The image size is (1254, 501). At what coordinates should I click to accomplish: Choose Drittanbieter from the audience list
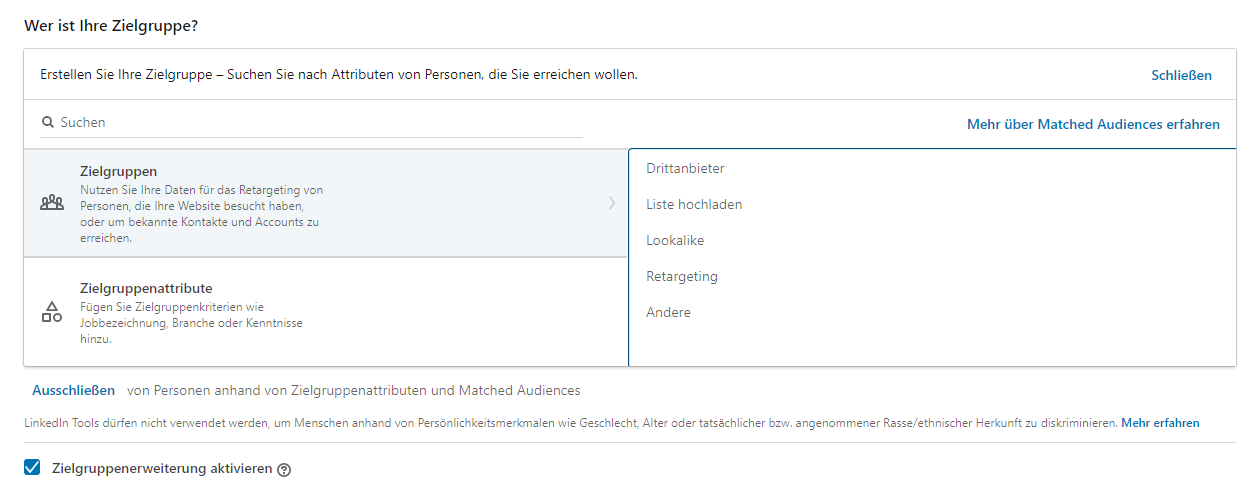(685, 168)
